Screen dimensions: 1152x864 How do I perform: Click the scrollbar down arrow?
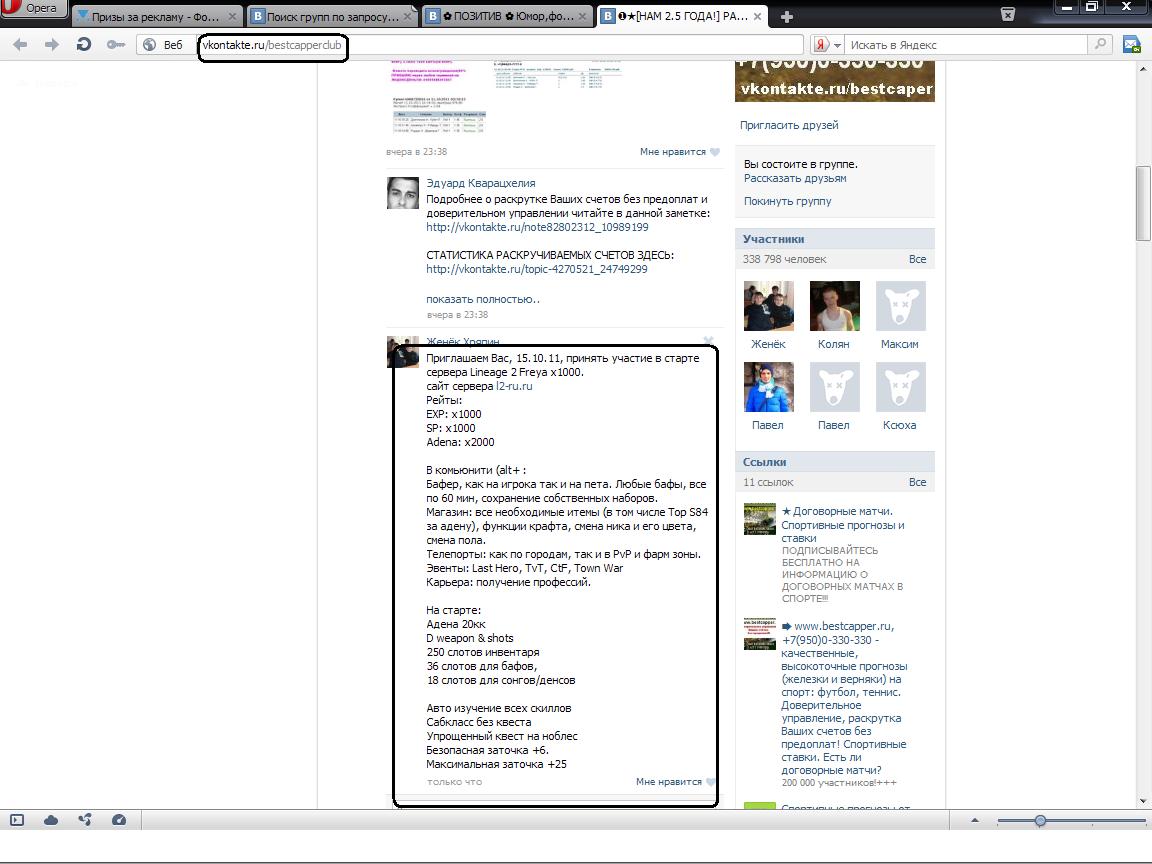tap(1142, 801)
